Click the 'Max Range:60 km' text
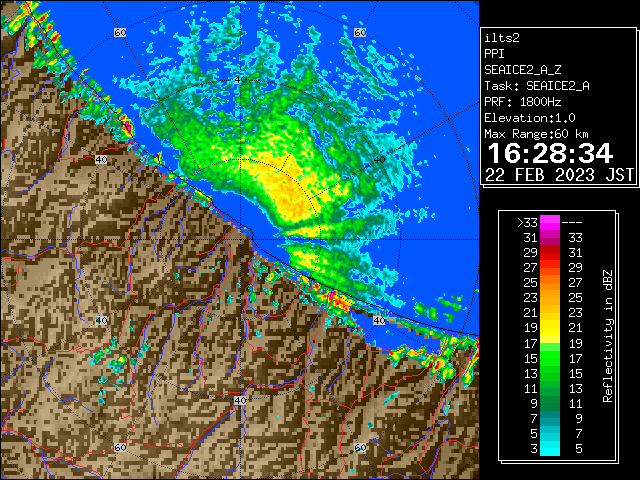640x480 pixels. pyautogui.click(x=536, y=134)
